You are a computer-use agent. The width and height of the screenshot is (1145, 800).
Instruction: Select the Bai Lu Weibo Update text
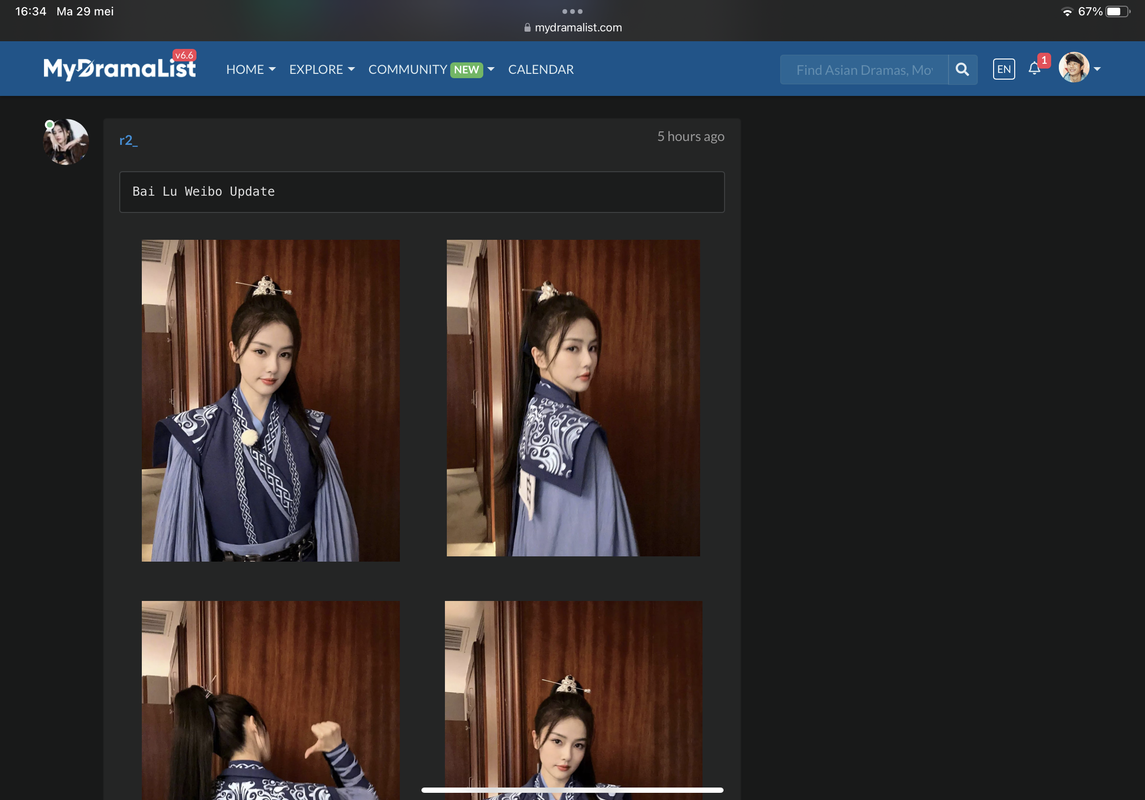[203, 191]
